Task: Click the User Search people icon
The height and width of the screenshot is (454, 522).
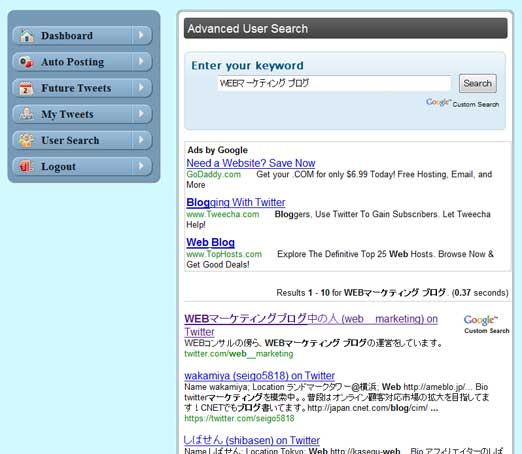Action: [x=26, y=140]
